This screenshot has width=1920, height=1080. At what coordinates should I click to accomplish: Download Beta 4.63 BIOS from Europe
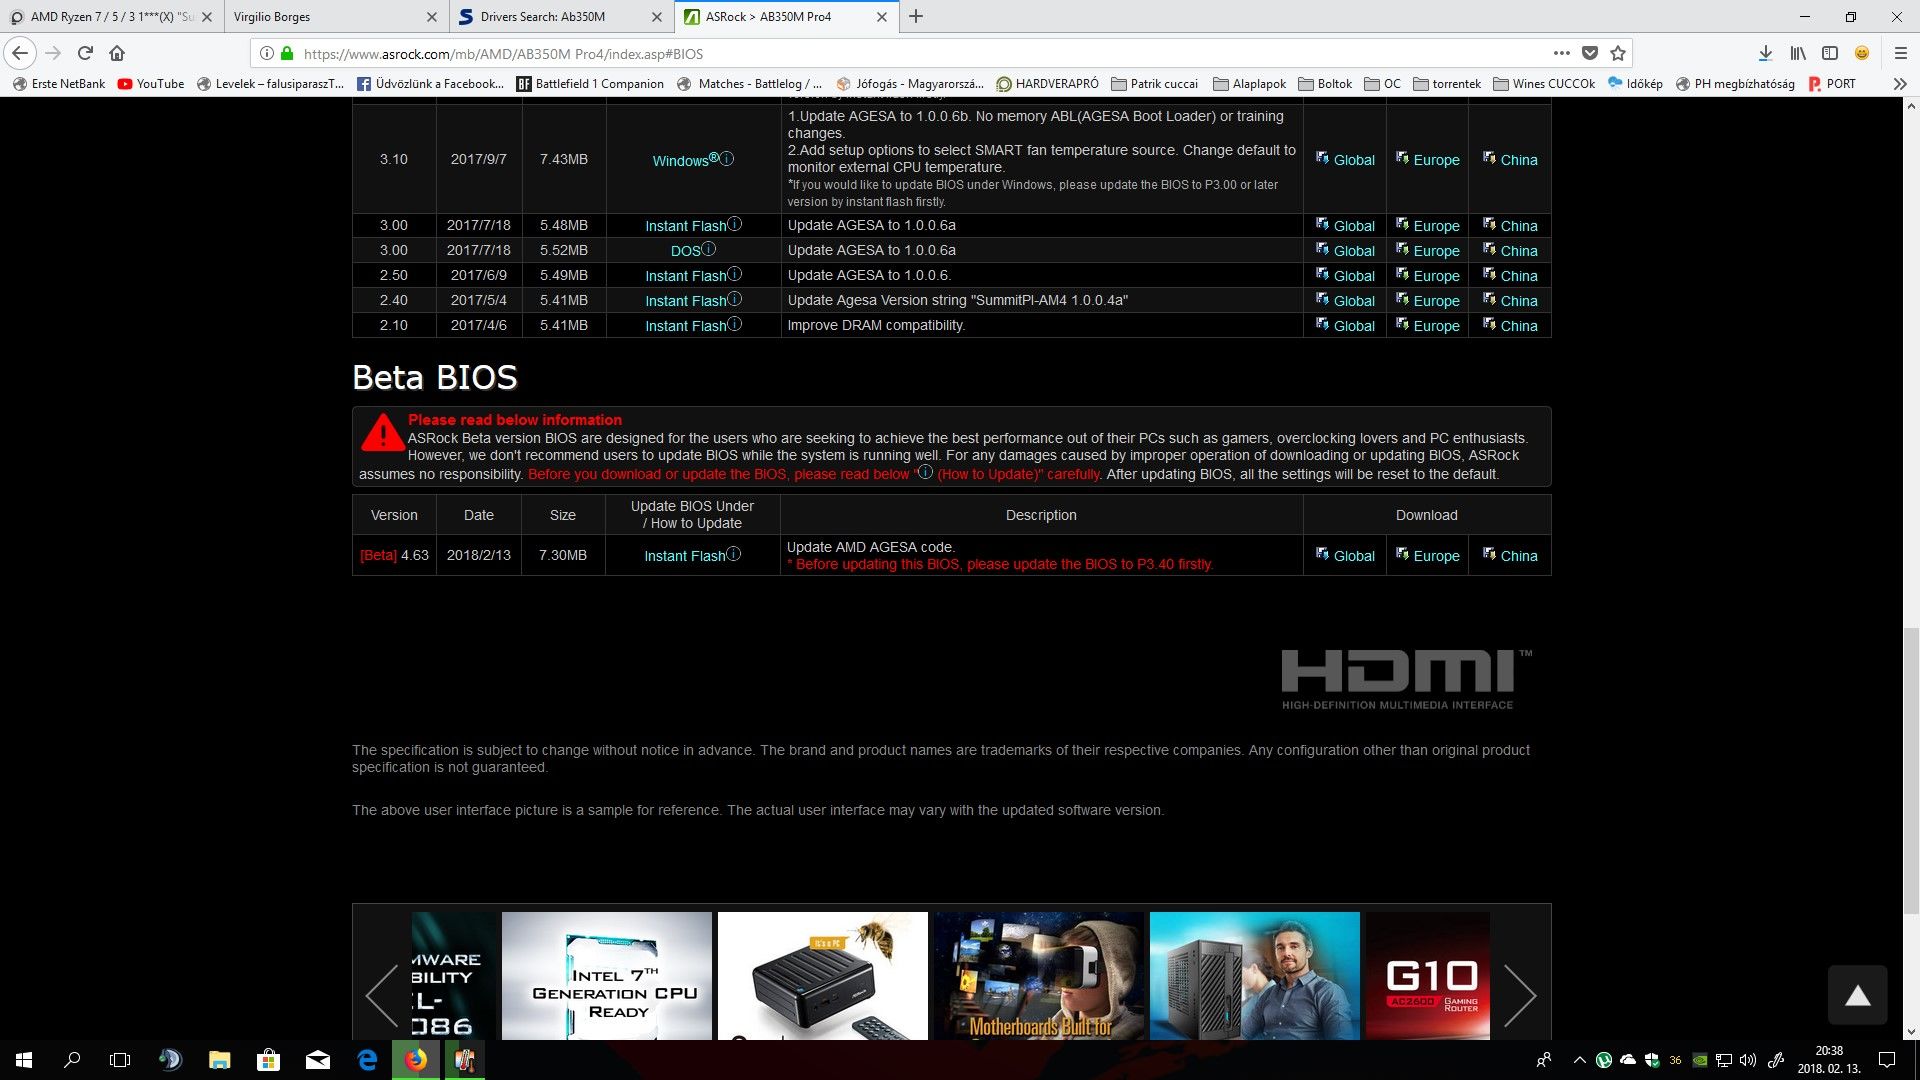tap(1427, 555)
